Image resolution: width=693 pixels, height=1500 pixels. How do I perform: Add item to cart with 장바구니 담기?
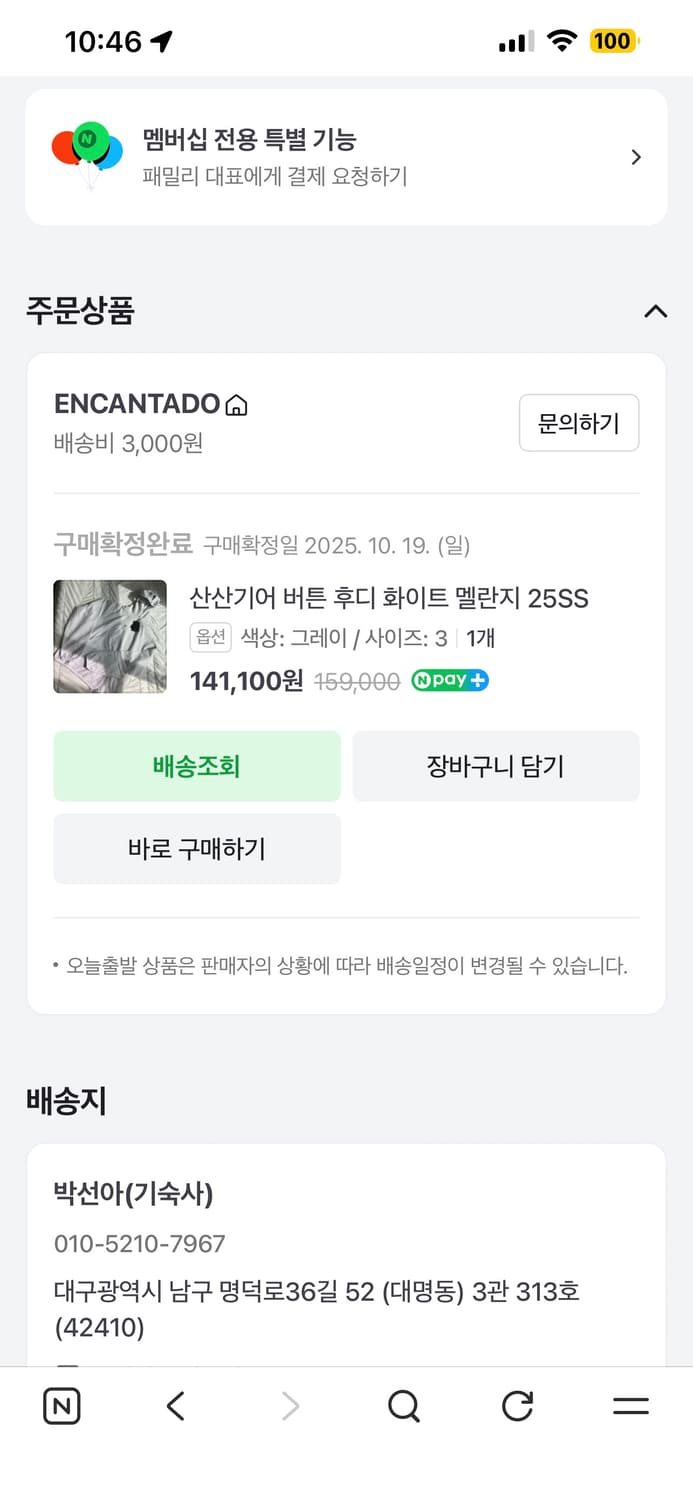496,766
